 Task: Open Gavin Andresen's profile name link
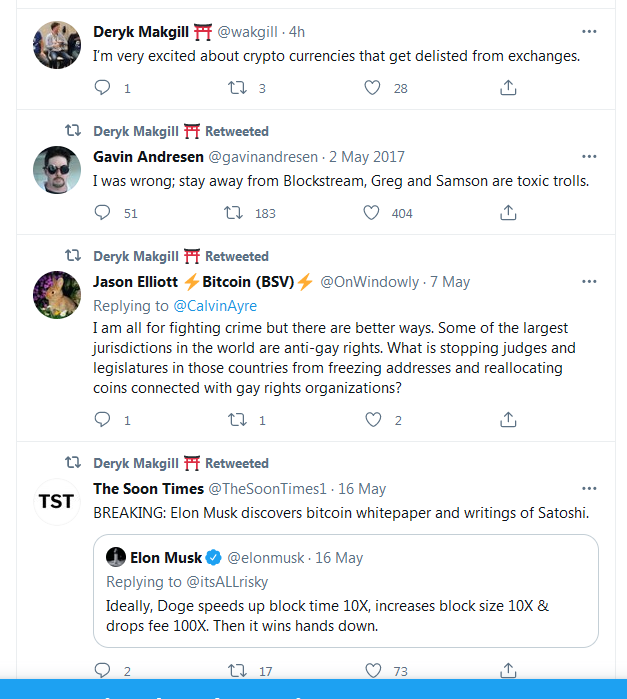148,157
